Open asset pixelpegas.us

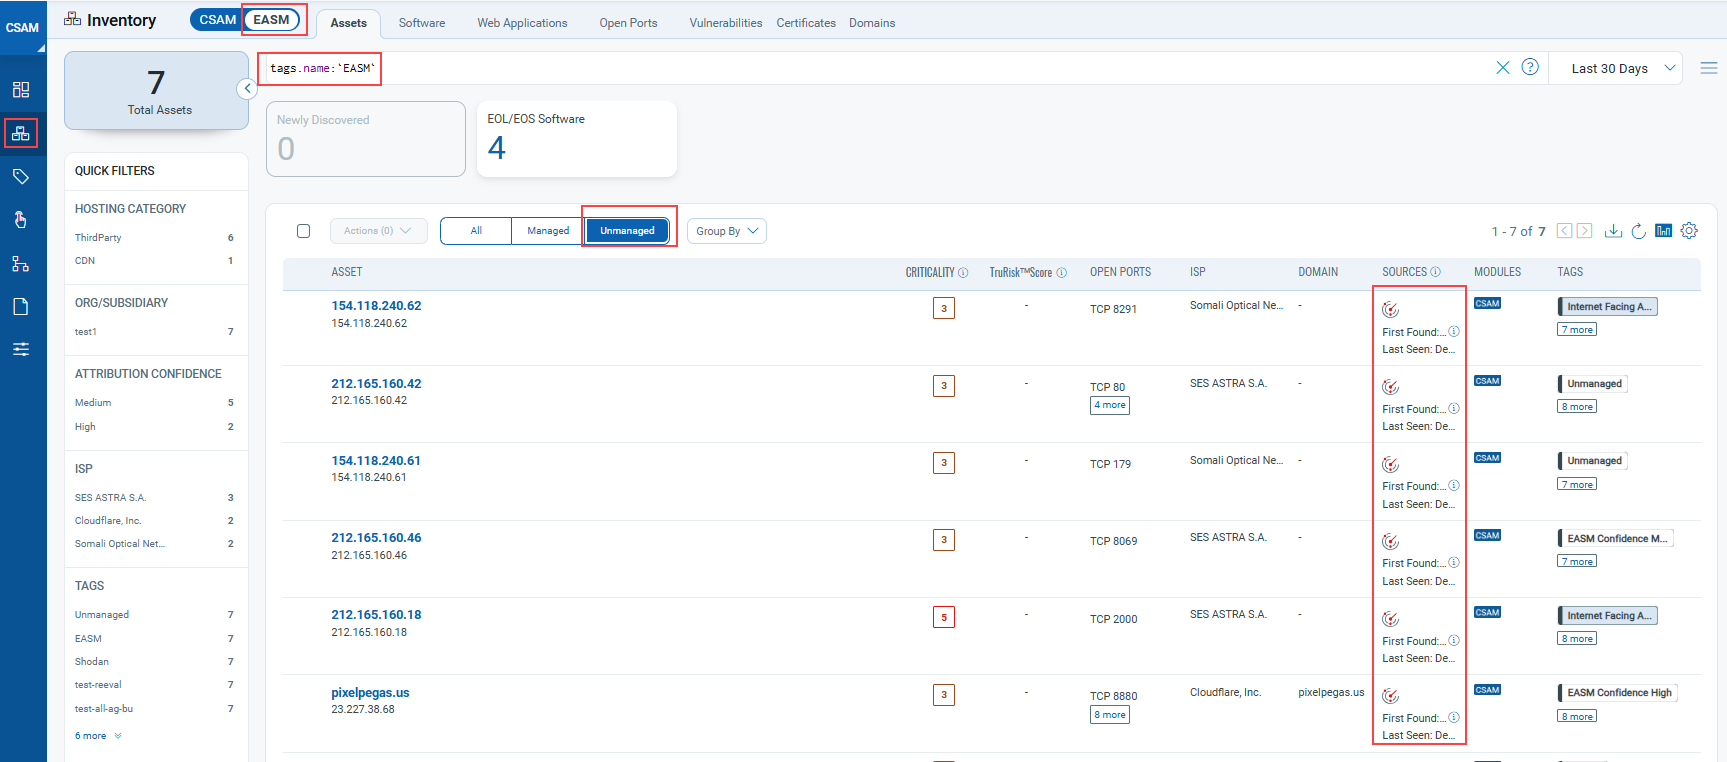pos(370,693)
